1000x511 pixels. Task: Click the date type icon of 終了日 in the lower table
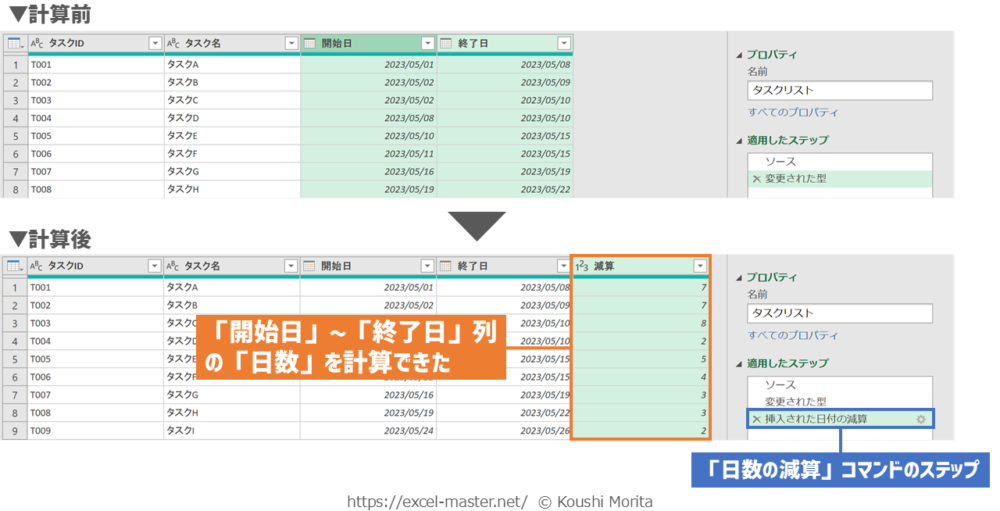coord(446,266)
